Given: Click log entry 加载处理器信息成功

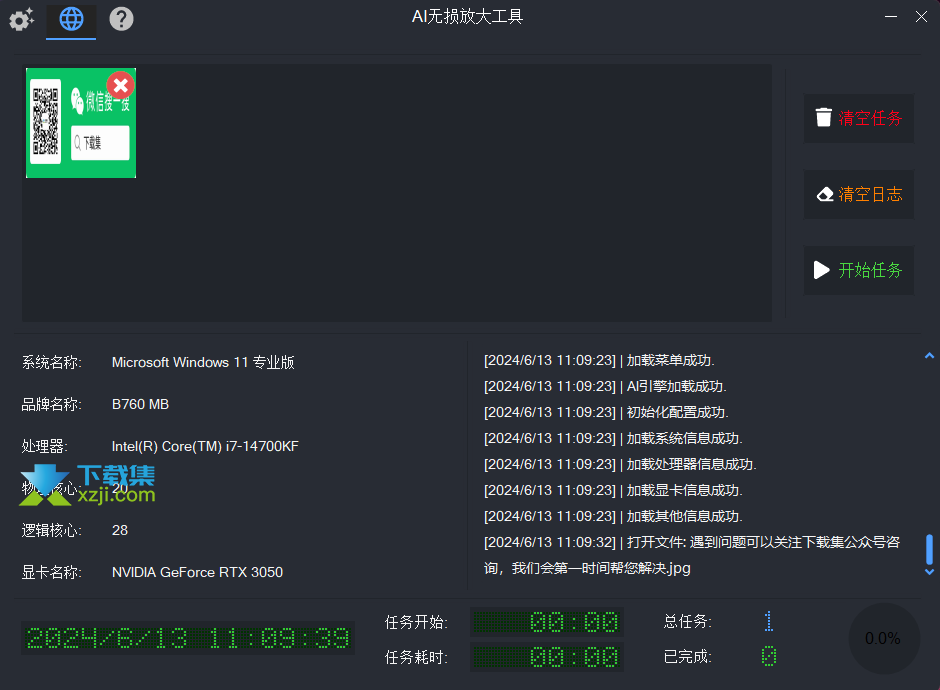Looking at the screenshot, I should (x=620, y=464).
